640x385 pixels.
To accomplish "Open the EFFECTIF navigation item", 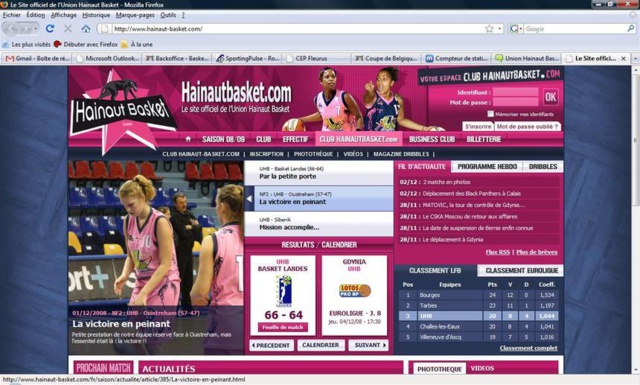I will pos(295,139).
